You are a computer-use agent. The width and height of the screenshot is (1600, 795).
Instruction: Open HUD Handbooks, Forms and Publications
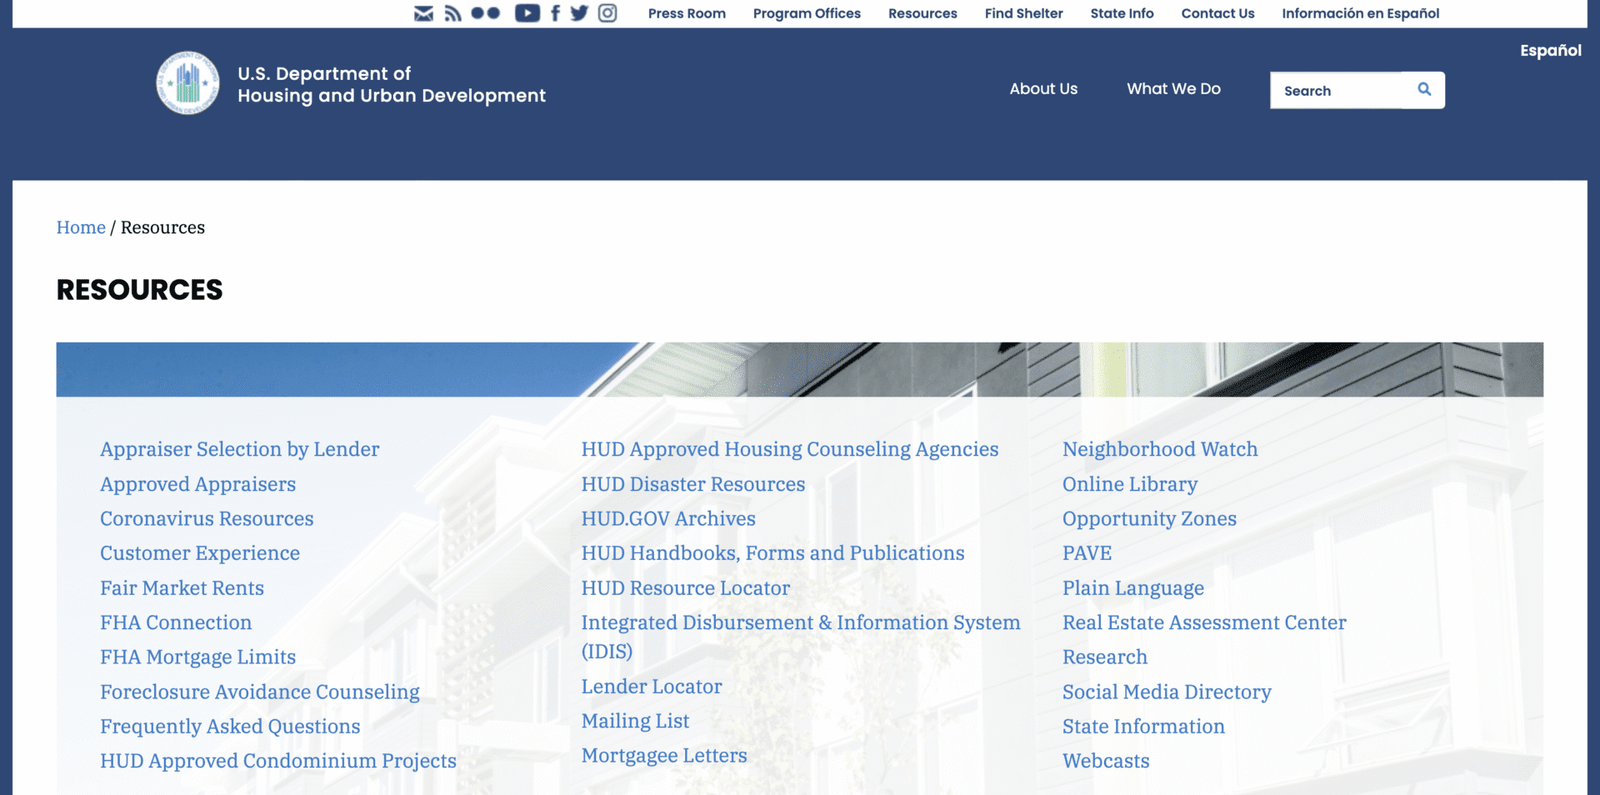tap(773, 553)
